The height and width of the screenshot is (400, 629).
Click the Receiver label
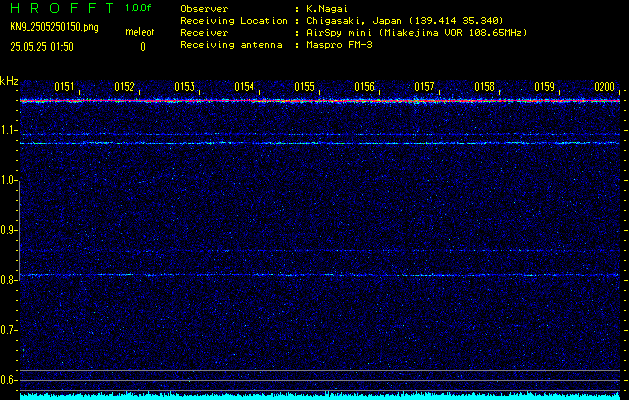pos(204,33)
